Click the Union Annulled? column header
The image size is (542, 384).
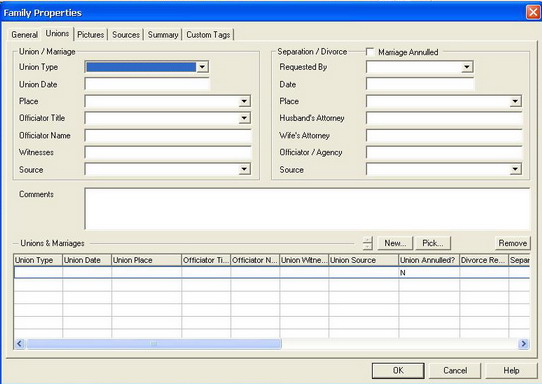429,260
